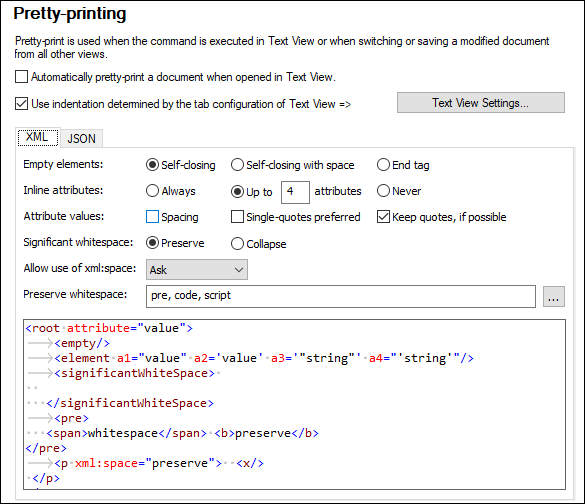Select Collapse for significant whitespace
The image size is (585, 504).
(x=237, y=244)
